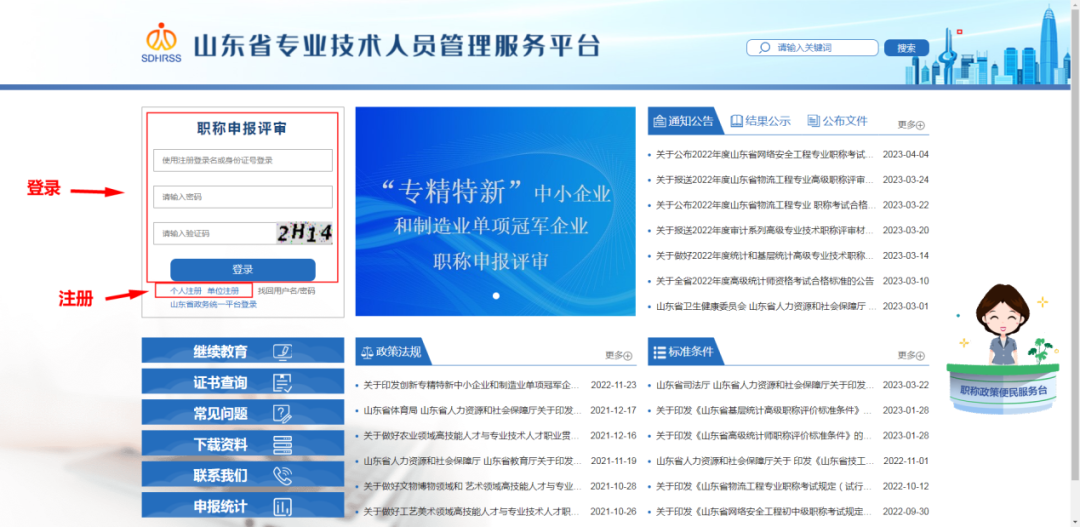Open policy 山东省体育局 山东省人力资源和社会保障厅关于印发
Image resolution: width=1080 pixels, height=527 pixels.
[472, 411]
